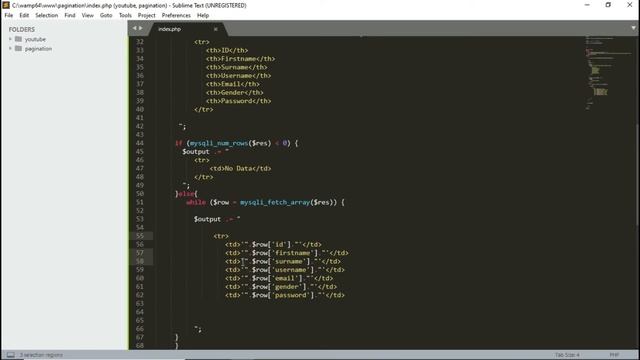Open the Goto menu
Viewport: 640px width, 360px height.
tap(106, 15)
